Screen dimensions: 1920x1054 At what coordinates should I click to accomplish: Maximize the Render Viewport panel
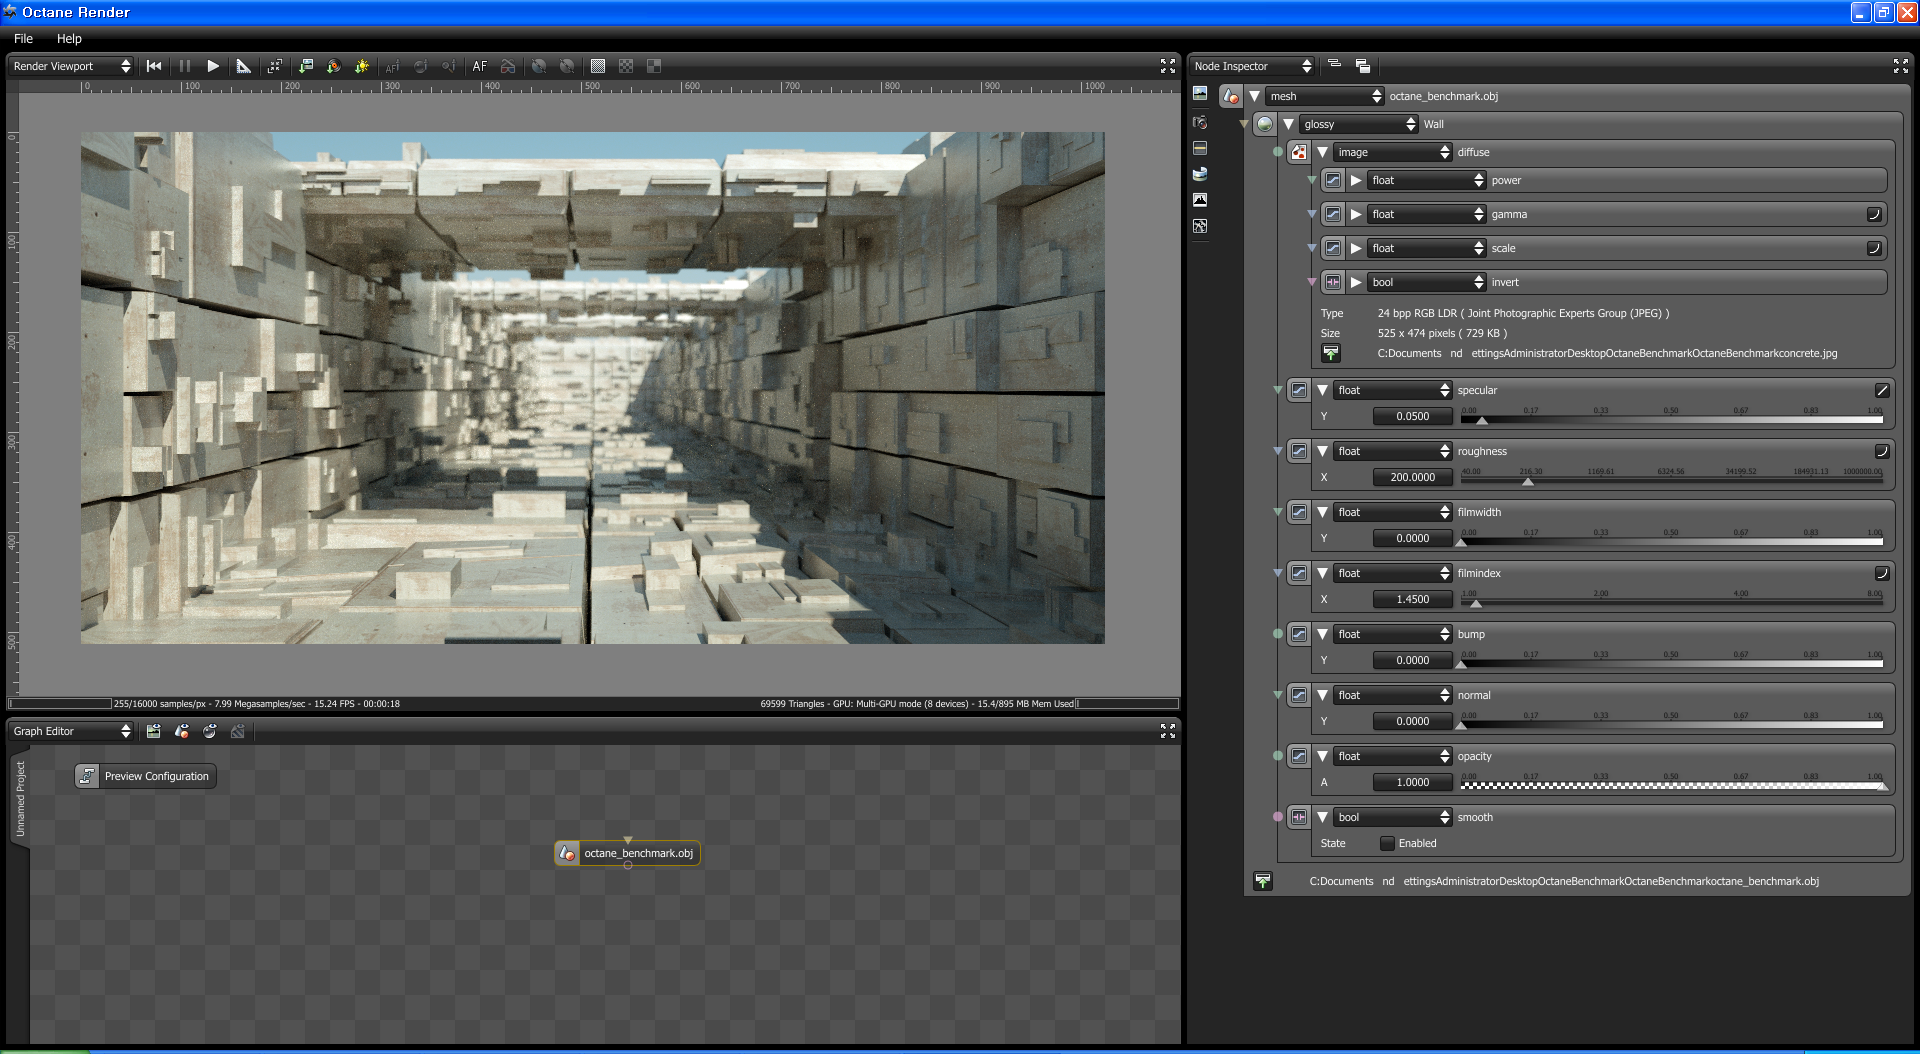[x=1167, y=66]
